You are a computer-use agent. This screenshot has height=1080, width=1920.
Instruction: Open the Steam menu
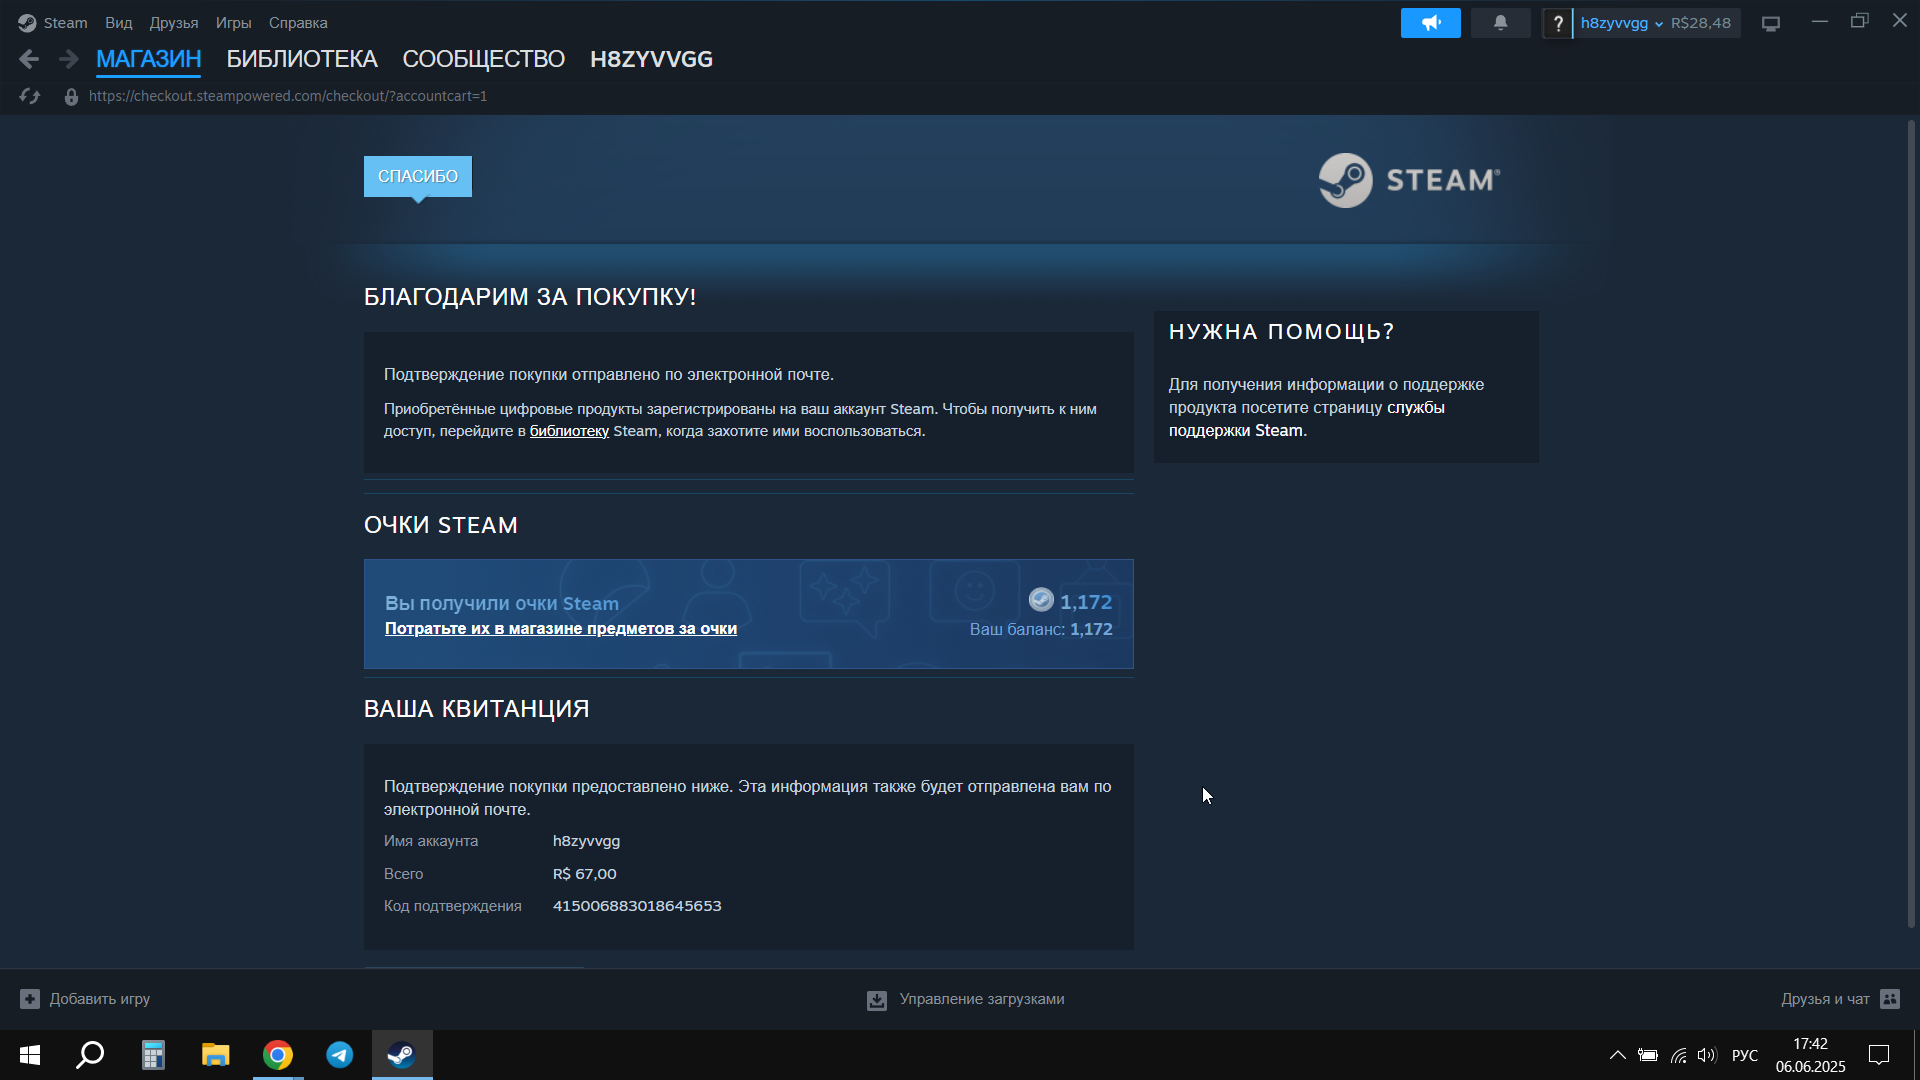point(66,23)
